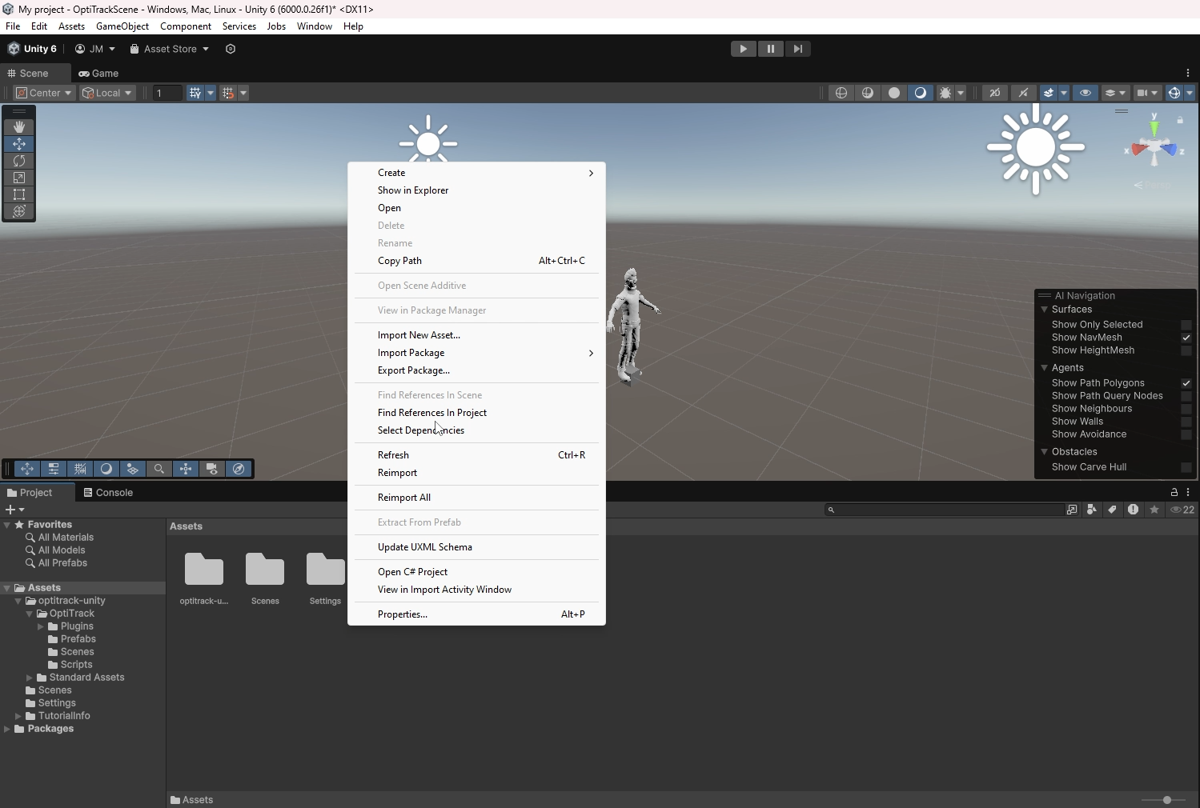
Task: Activate the search icon in scene overlay
Action: coord(160,468)
